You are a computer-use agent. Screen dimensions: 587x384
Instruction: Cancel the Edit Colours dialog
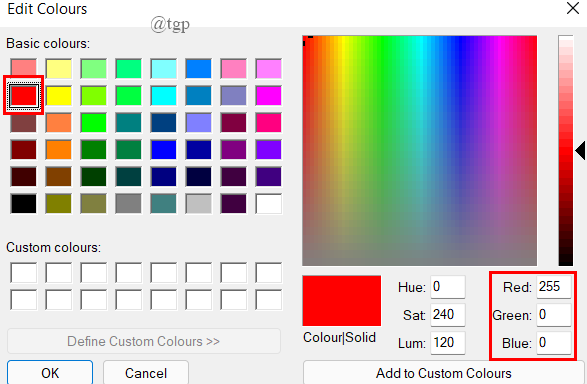click(146, 373)
